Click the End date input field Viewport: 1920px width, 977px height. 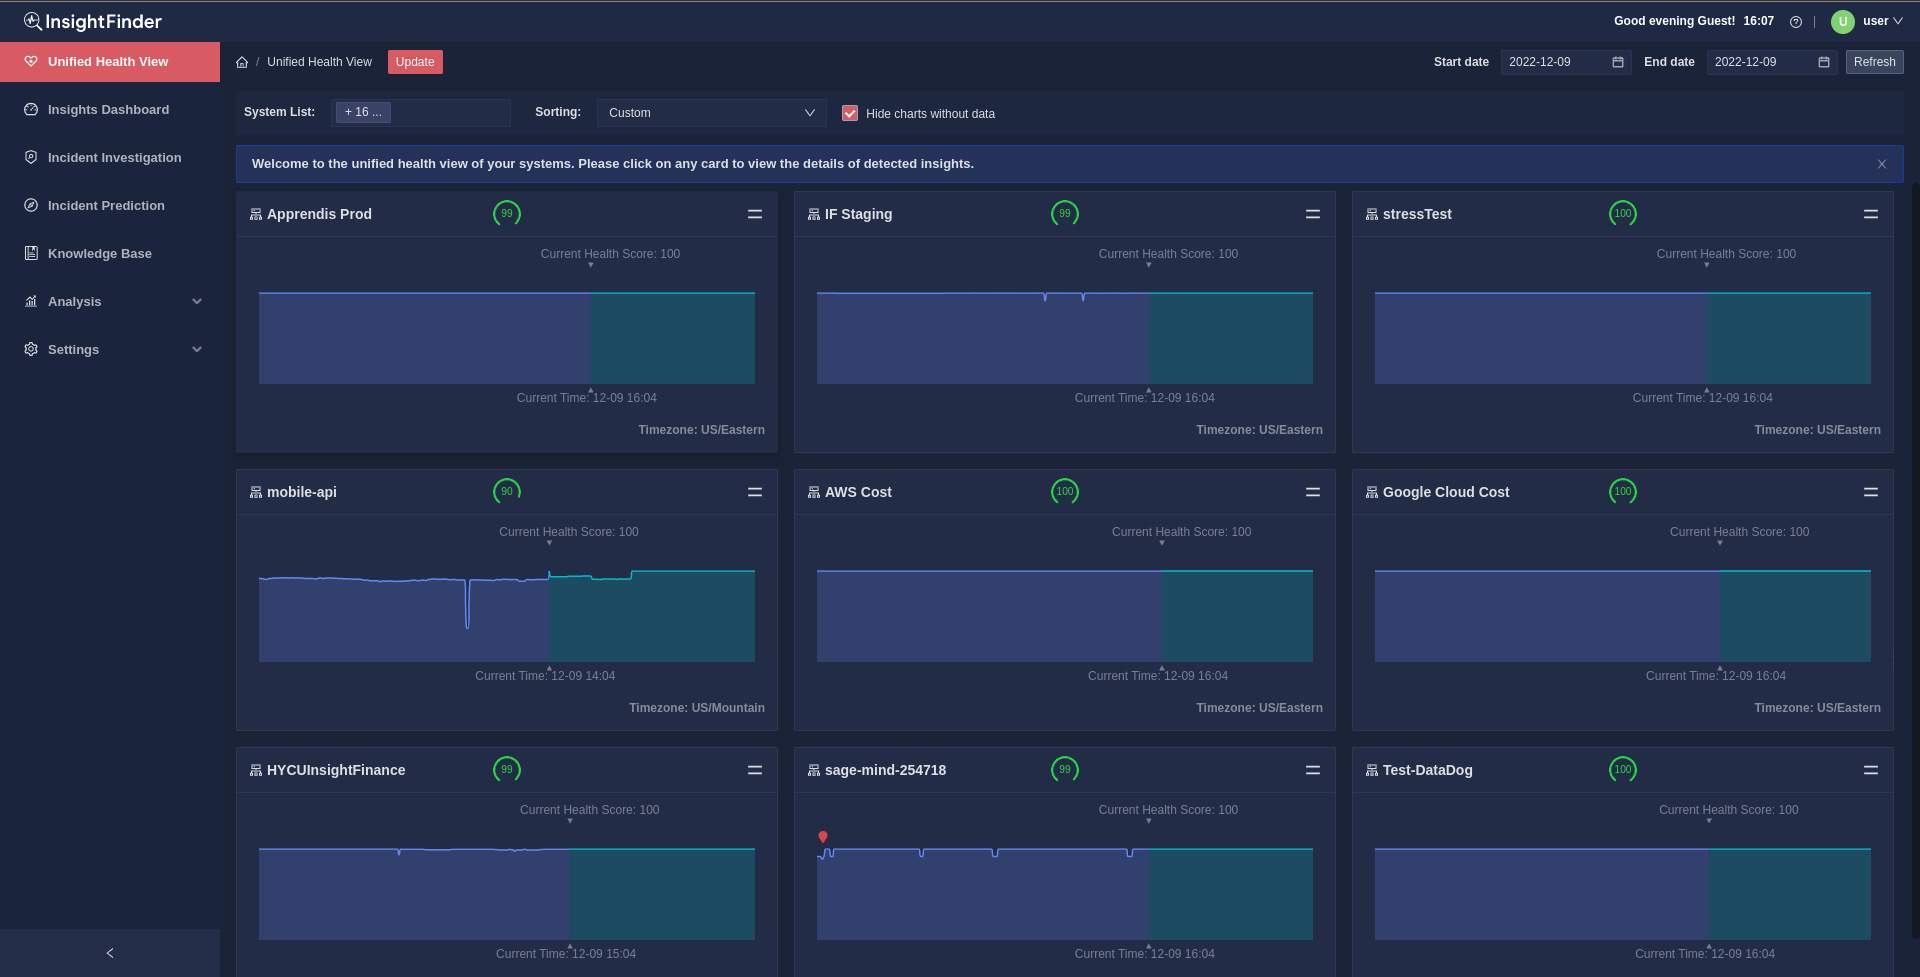pos(1772,62)
